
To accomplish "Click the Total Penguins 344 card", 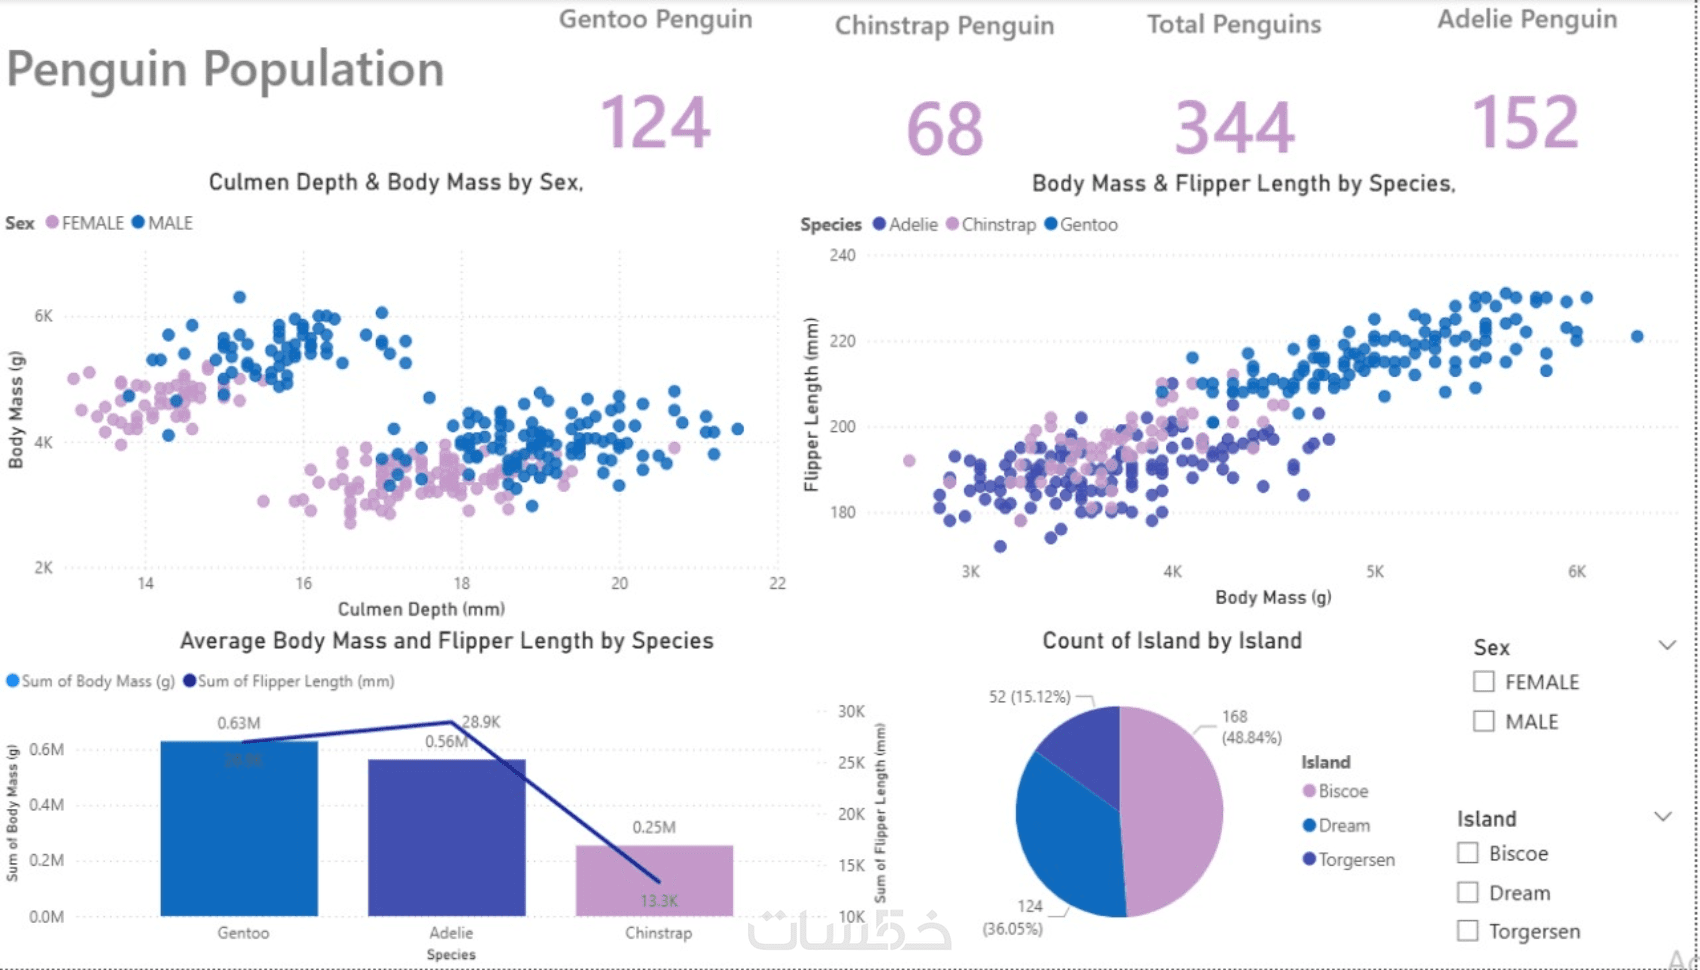I will pyautogui.click(x=1234, y=127).
